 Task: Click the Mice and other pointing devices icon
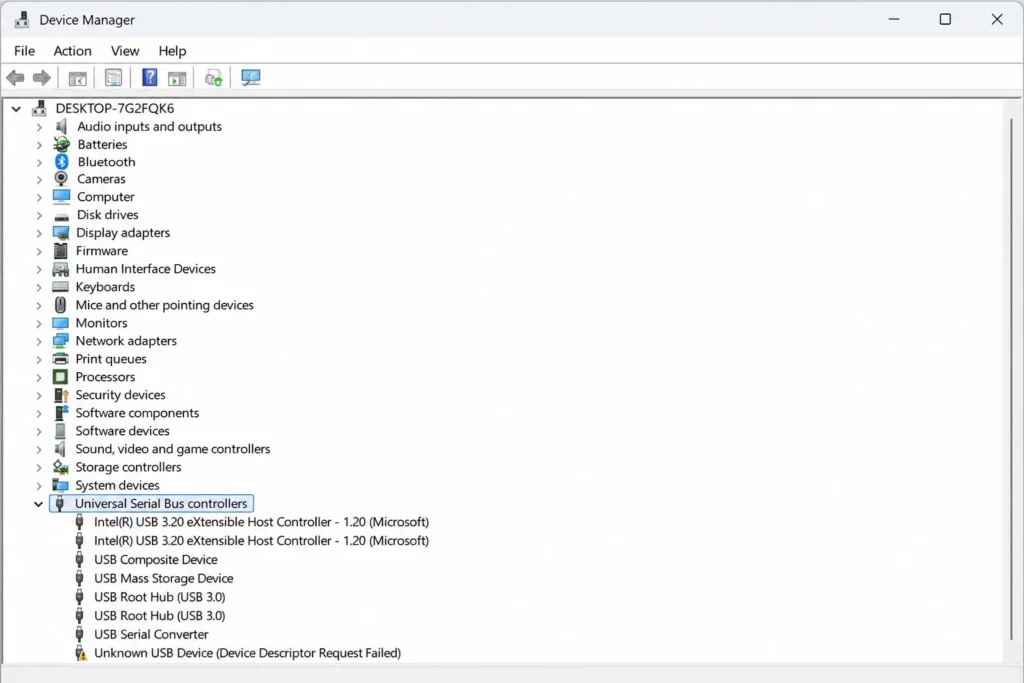pyautogui.click(x=60, y=304)
